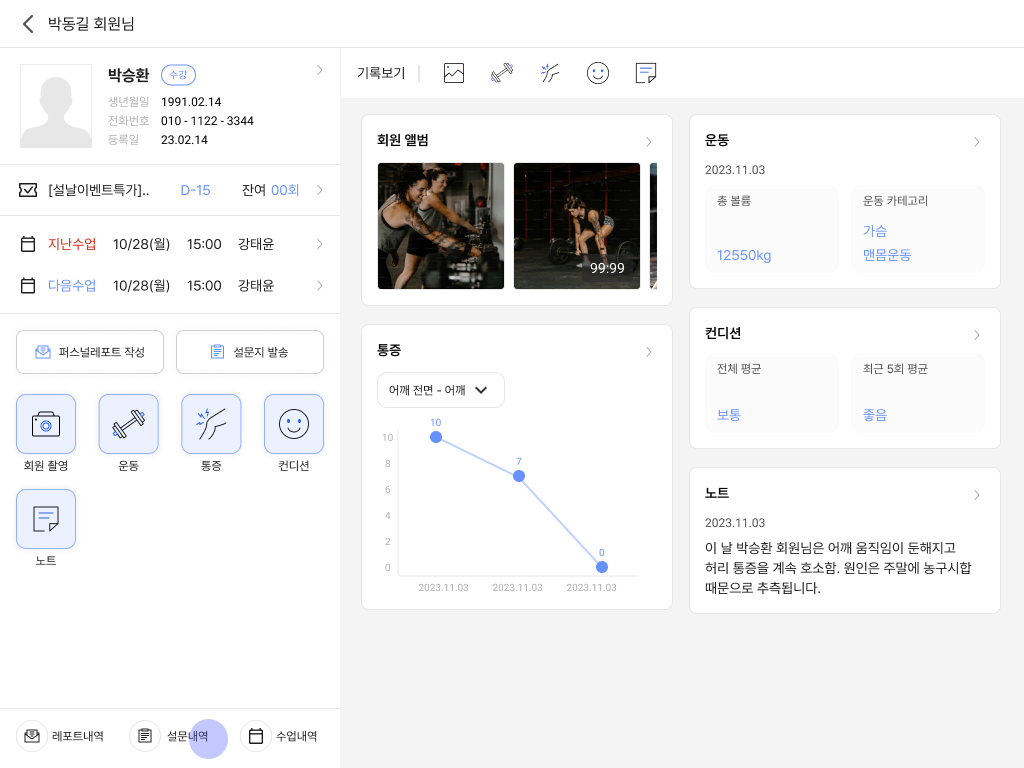The width and height of the screenshot is (1024, 768).
Task: Click the chart point with value 7
Action: click(x=519, y=476)
